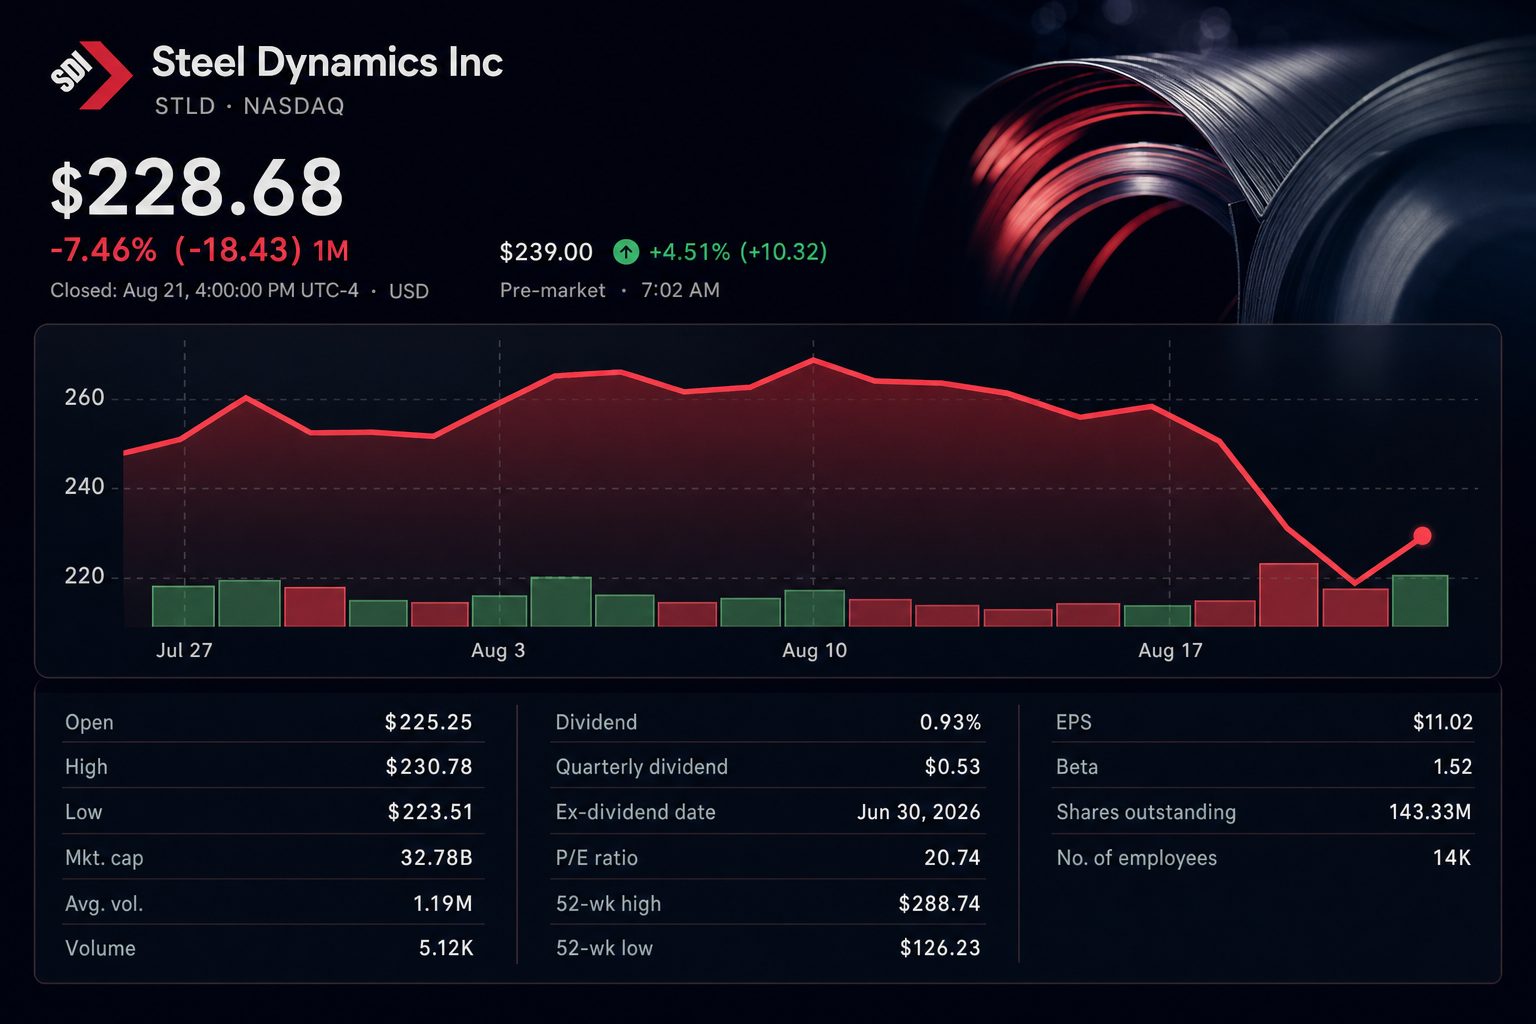This screenshot has height=1024, width=1536.
Task: Click the 'Beta' label
Action: (1077, 767)
